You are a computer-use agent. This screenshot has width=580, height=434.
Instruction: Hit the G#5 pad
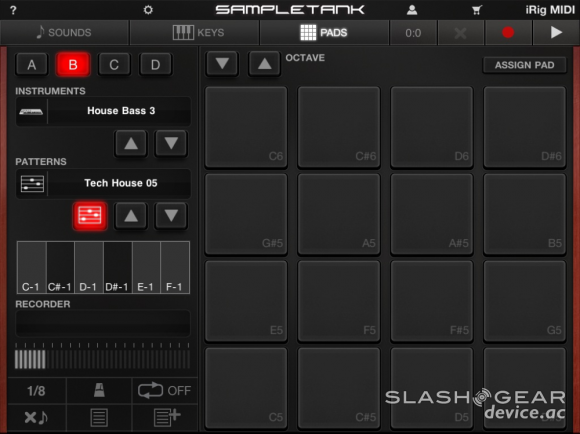246,214
